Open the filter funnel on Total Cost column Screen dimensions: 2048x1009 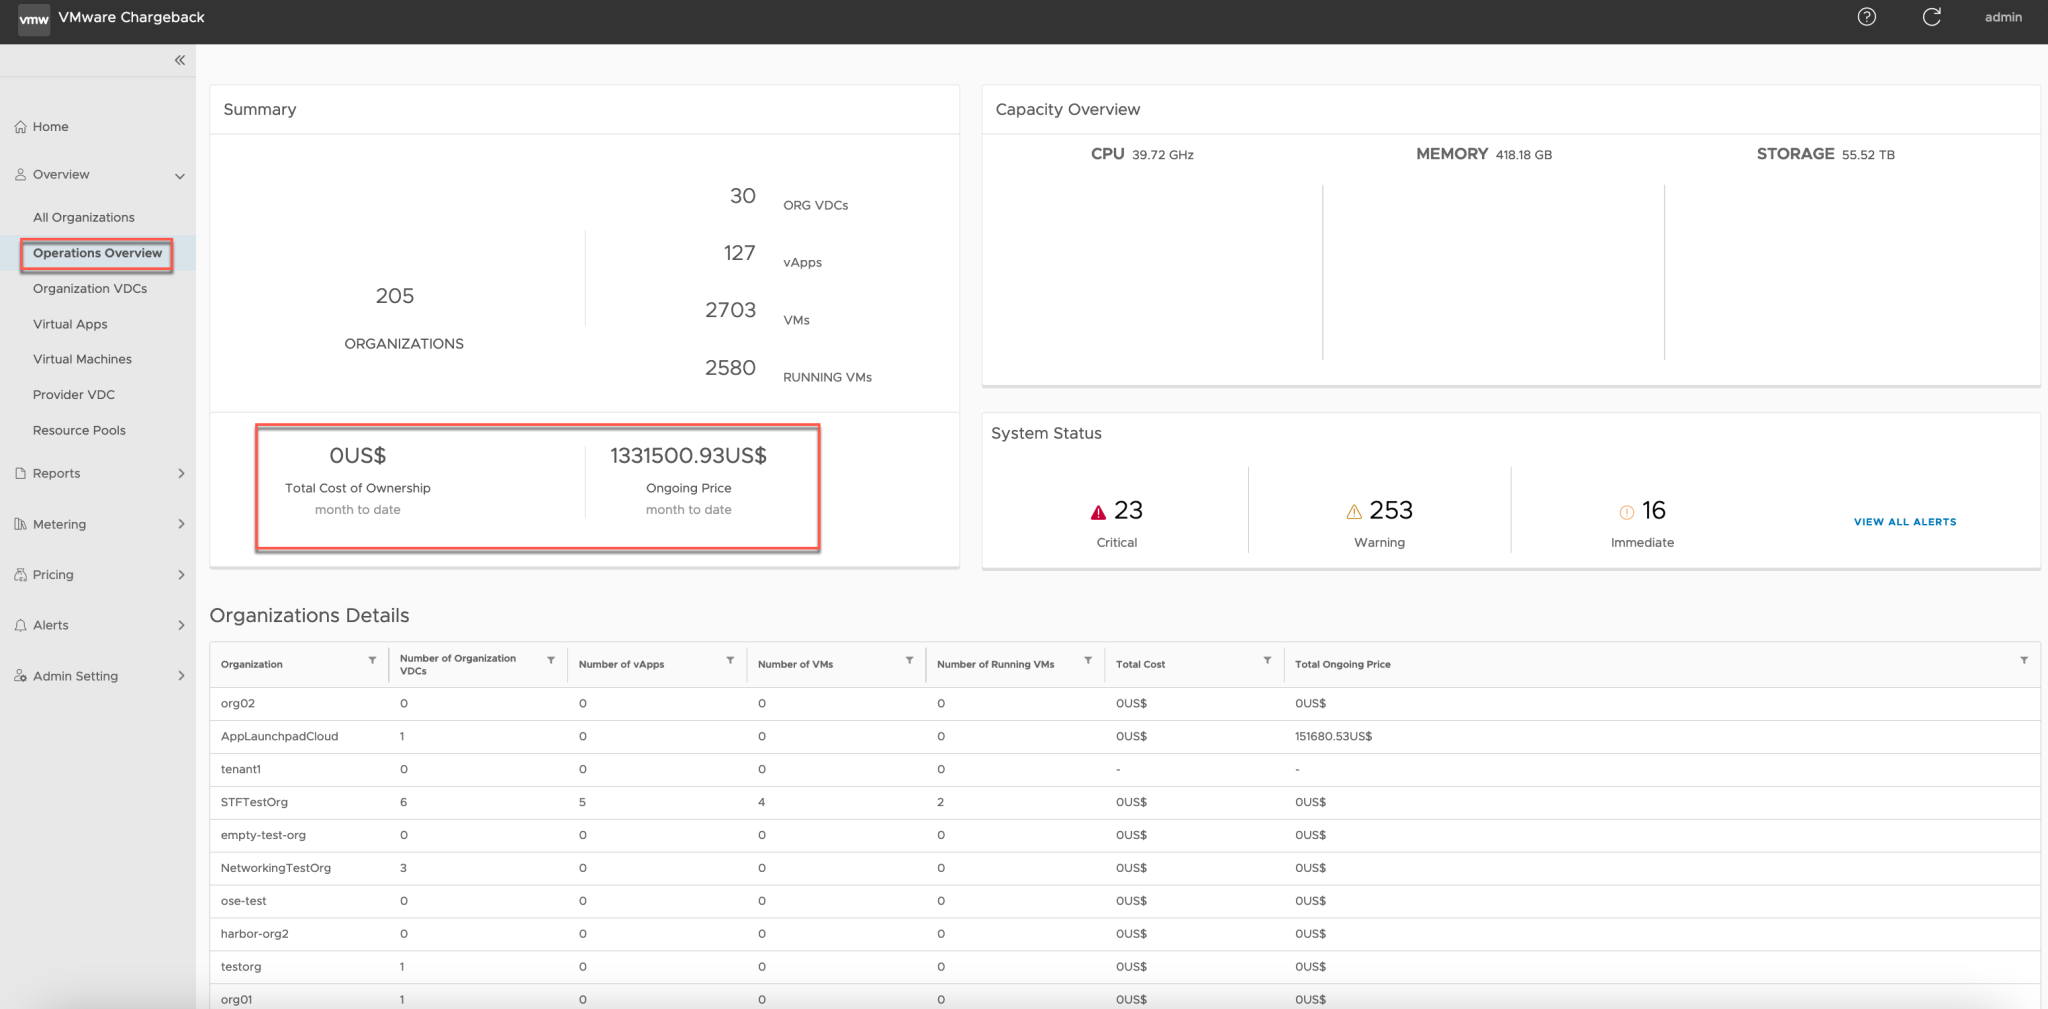[x=1267, y=660]
